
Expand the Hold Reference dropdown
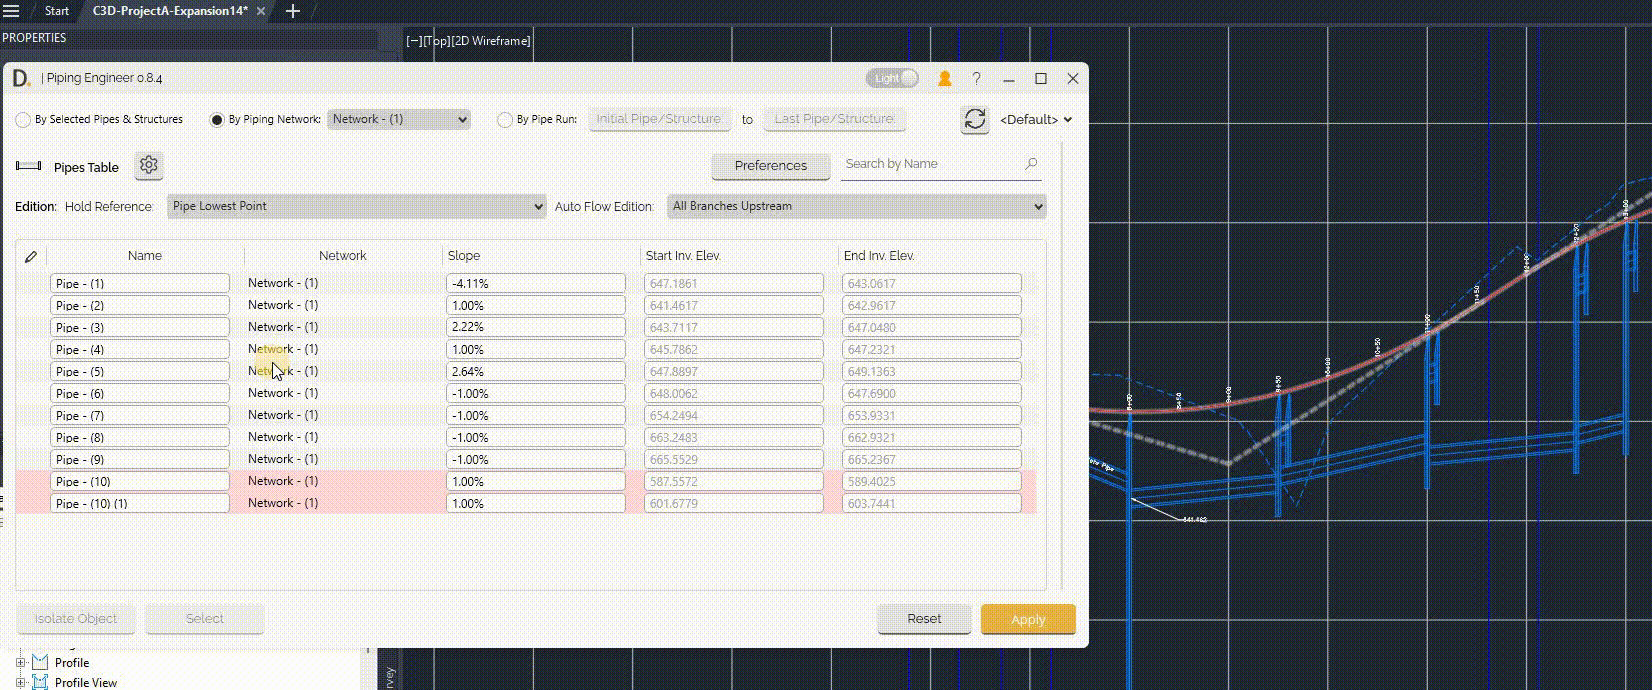click(356, 206)
